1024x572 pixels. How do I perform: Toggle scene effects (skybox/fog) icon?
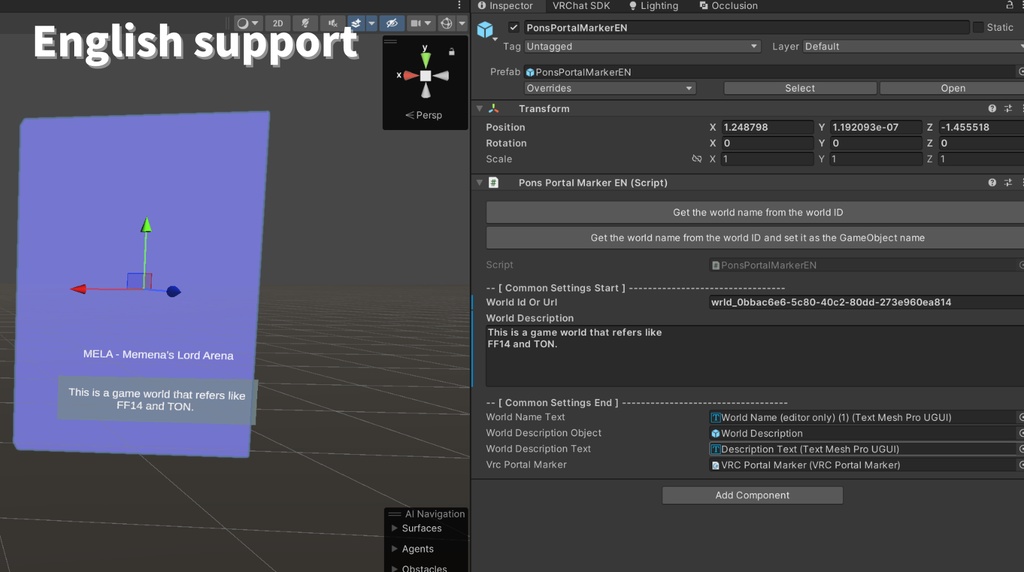pos(356,23)
